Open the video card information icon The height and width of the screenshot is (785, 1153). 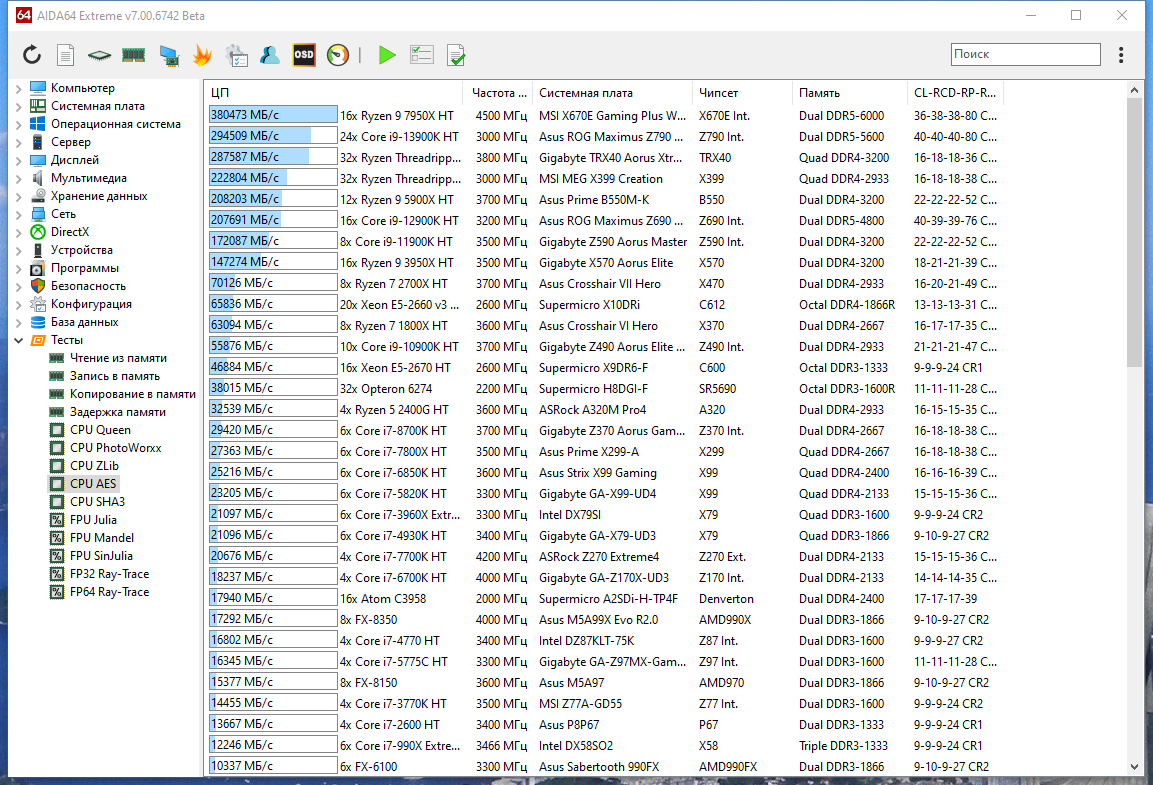click(x=168, y=55)
